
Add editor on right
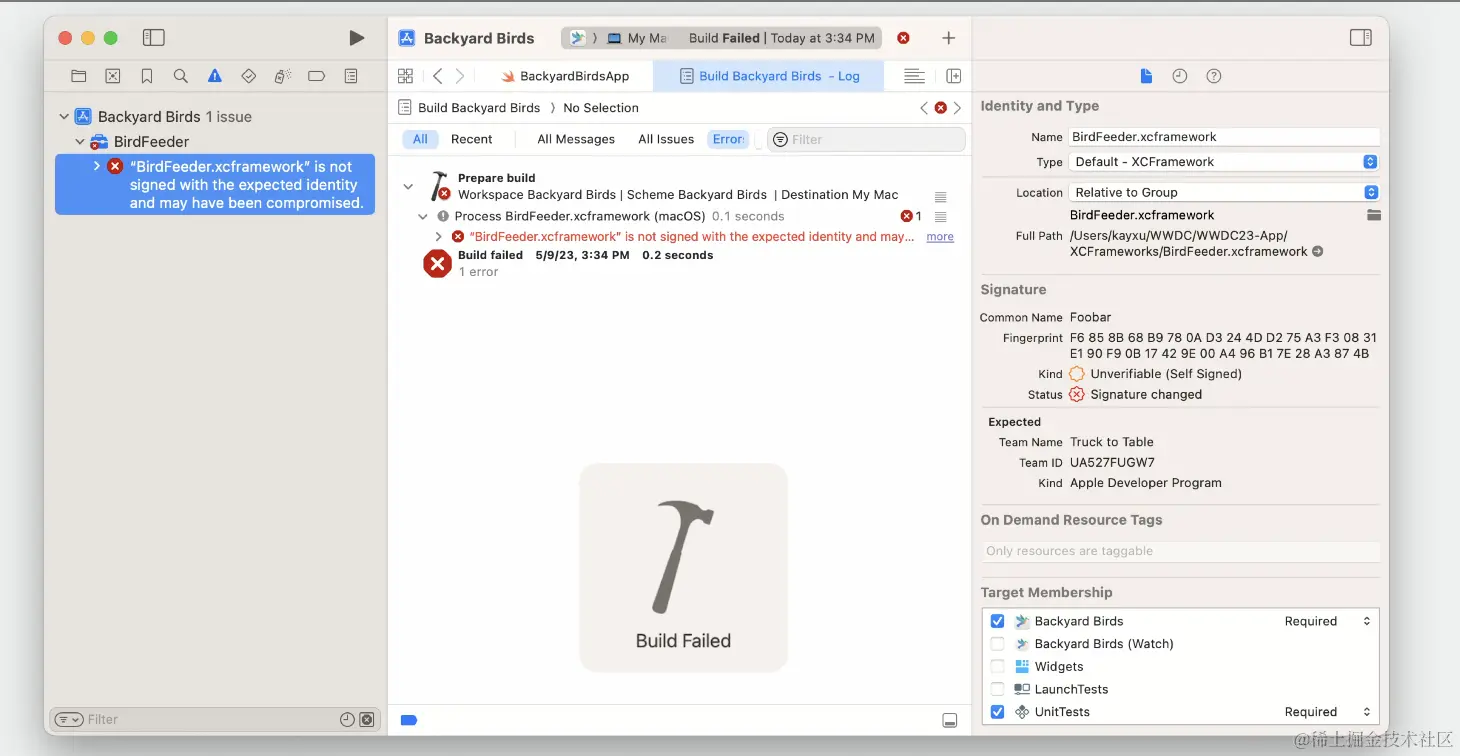[954, 76]
